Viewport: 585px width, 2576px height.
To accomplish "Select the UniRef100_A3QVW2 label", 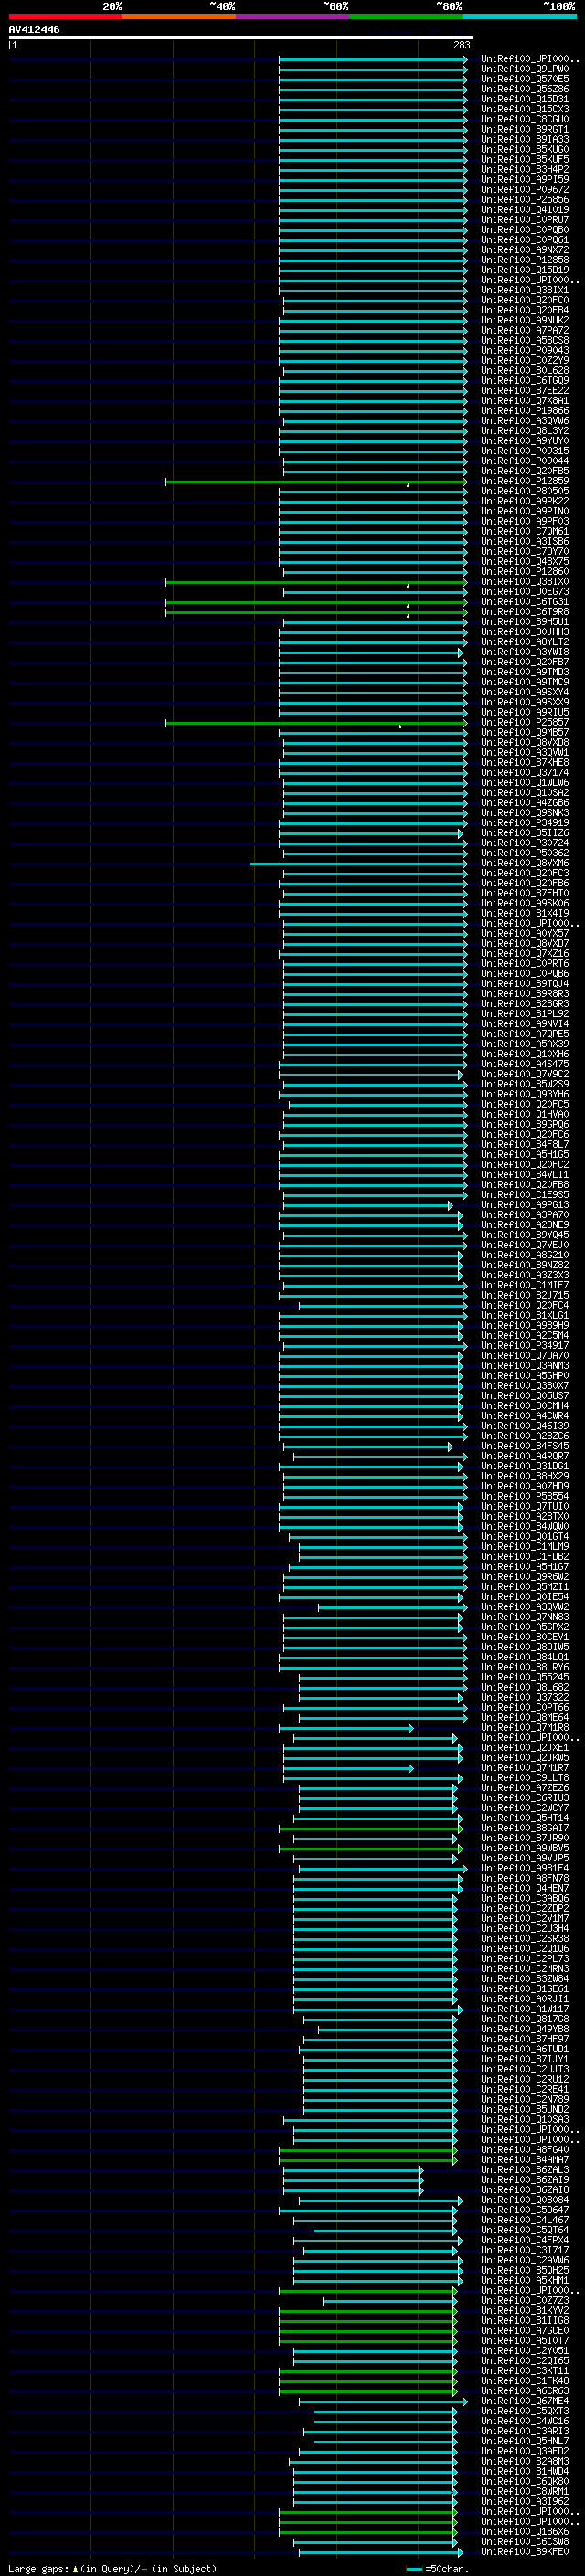I will tap(525, 1607).
